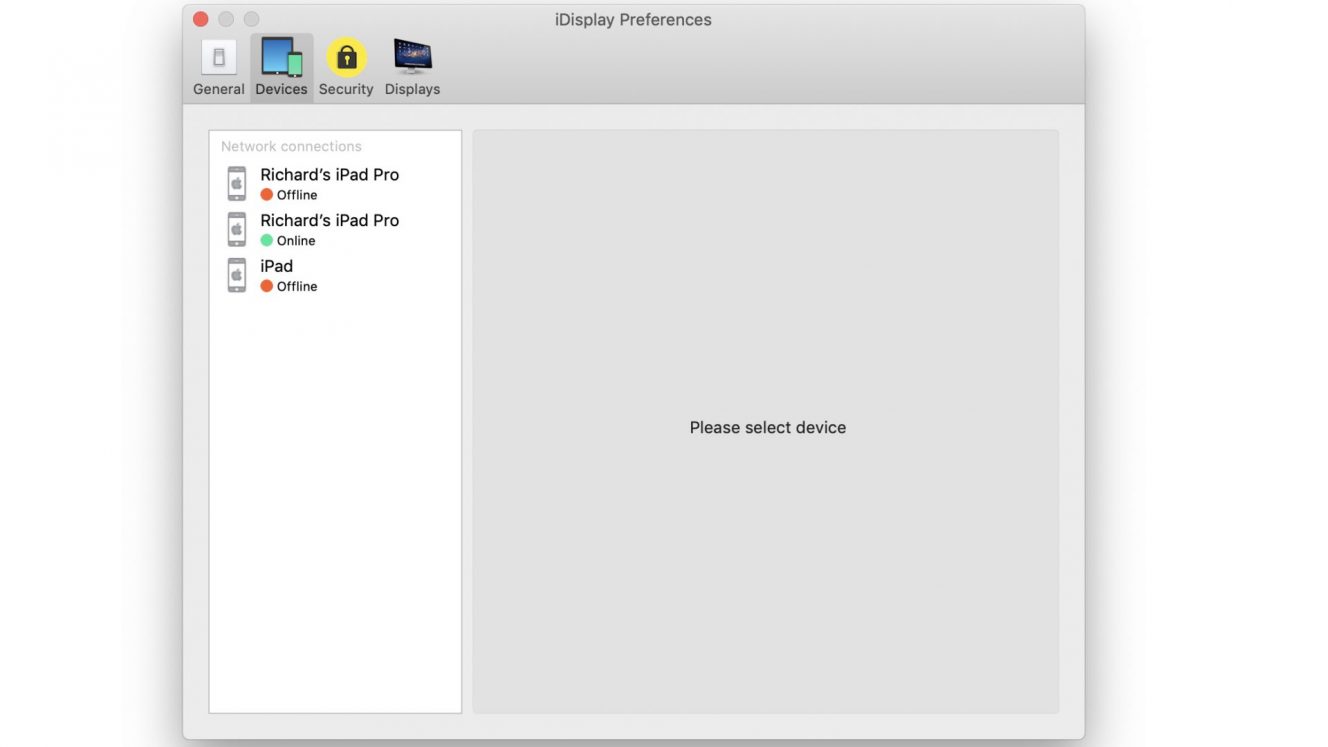
Task: Open the Security lock icon
Action: [346, 57]
